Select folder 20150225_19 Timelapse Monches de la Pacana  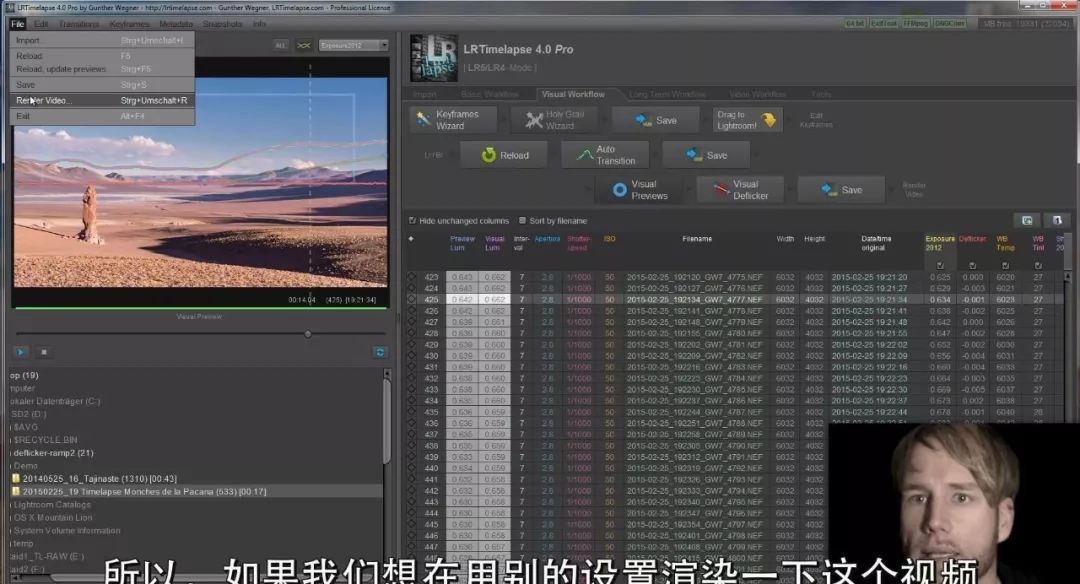[145, 492]
